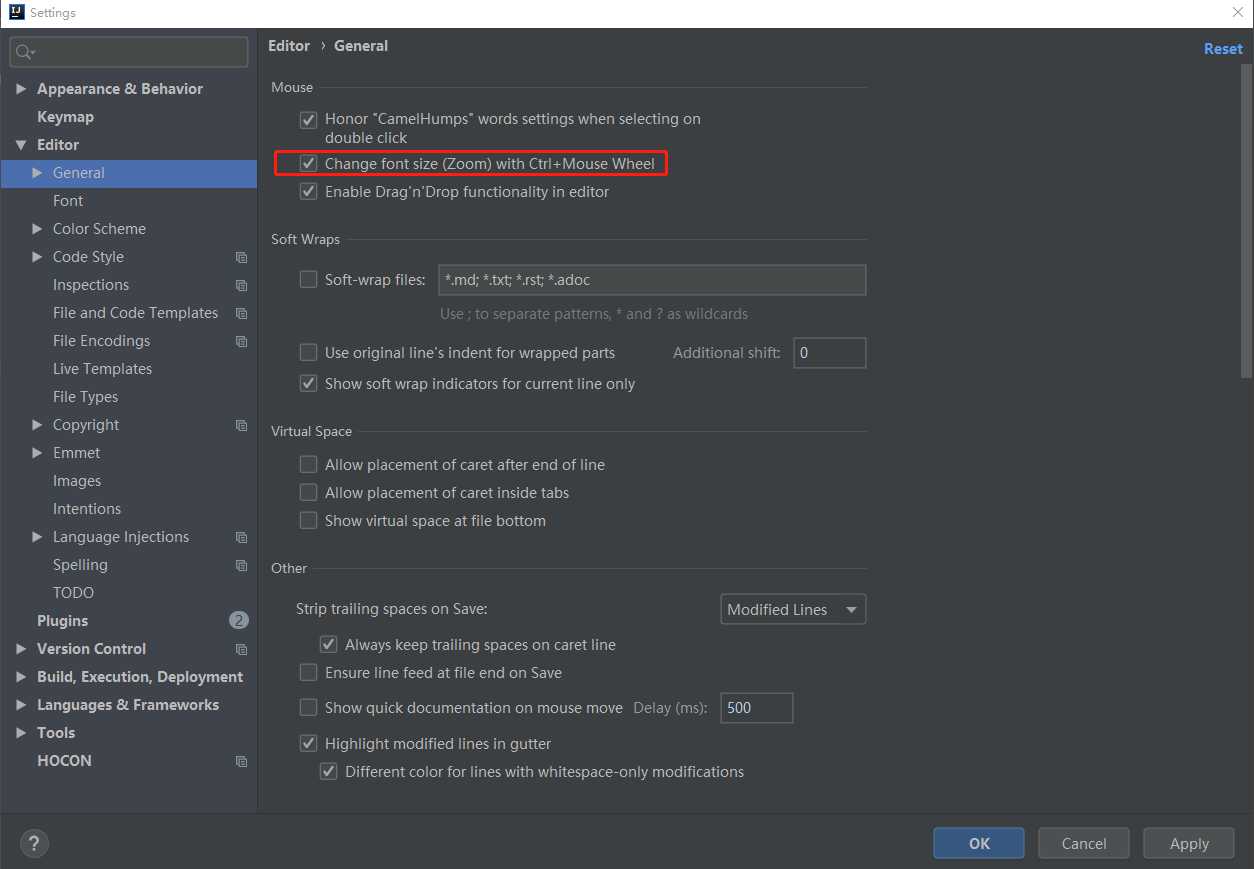Screen dimensions: 1254x869
Task: Enable Use original line's indent checkbox
Action: 308,352
